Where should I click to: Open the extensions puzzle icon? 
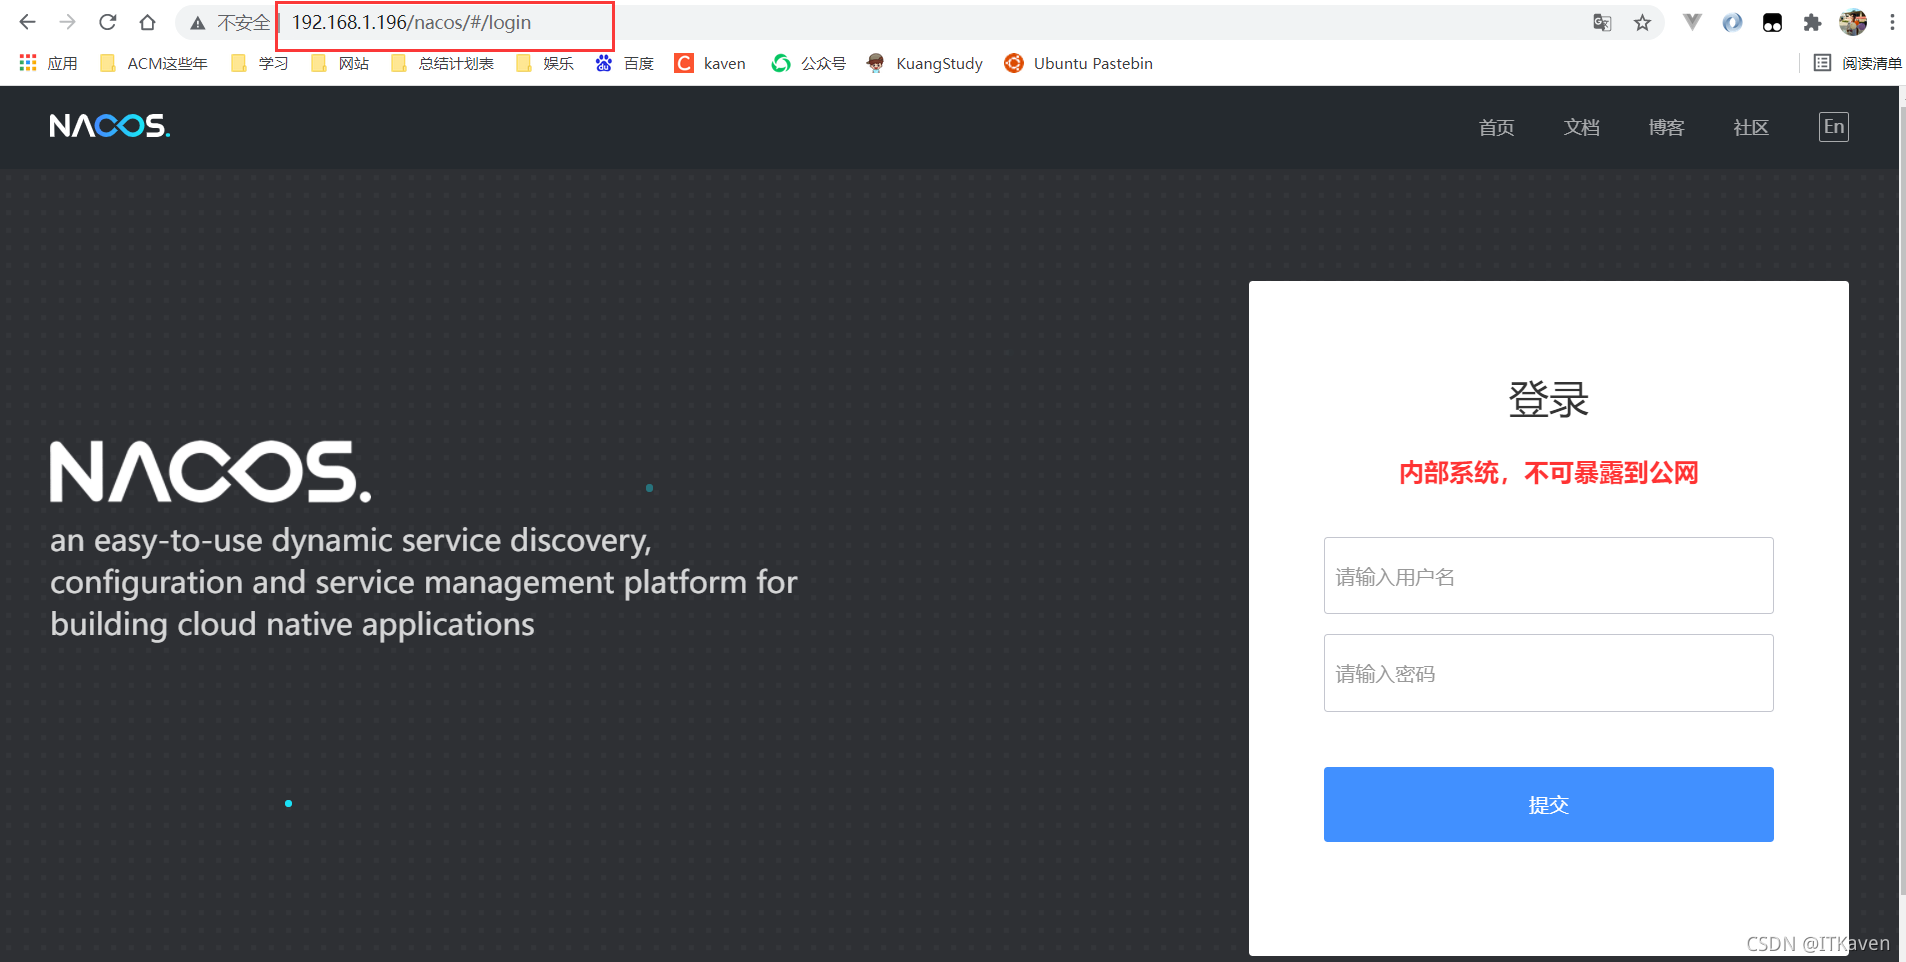click(x=1812, y=22)
